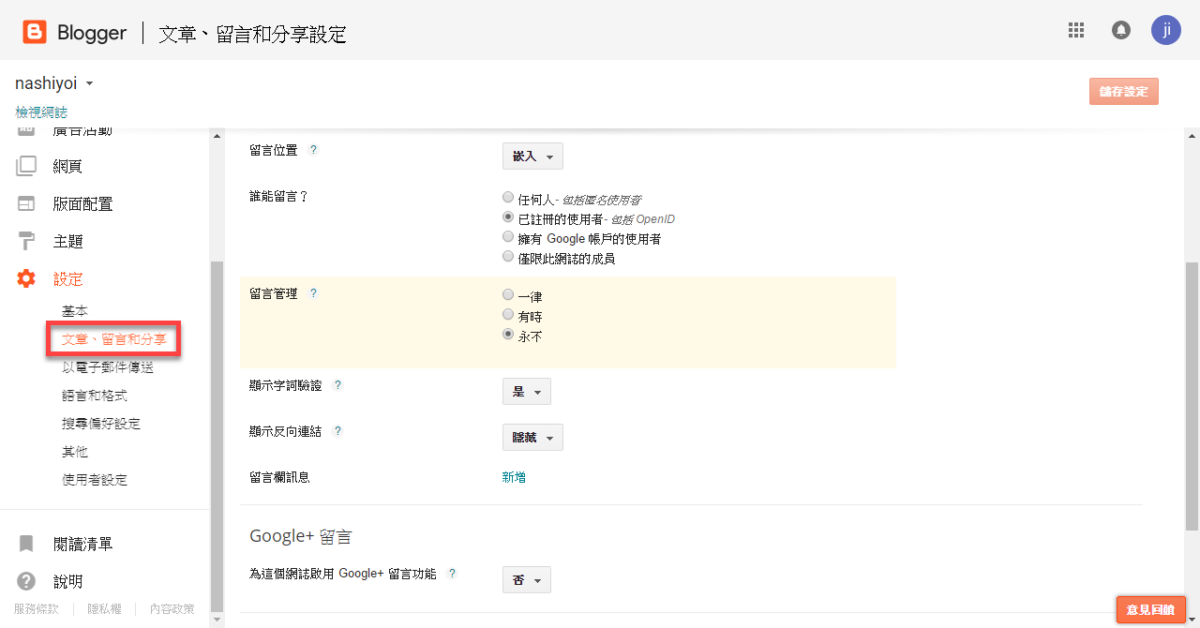1200x628 pixels.
Task: Click the 說明 question mark icon
Action: click(27, 581)
